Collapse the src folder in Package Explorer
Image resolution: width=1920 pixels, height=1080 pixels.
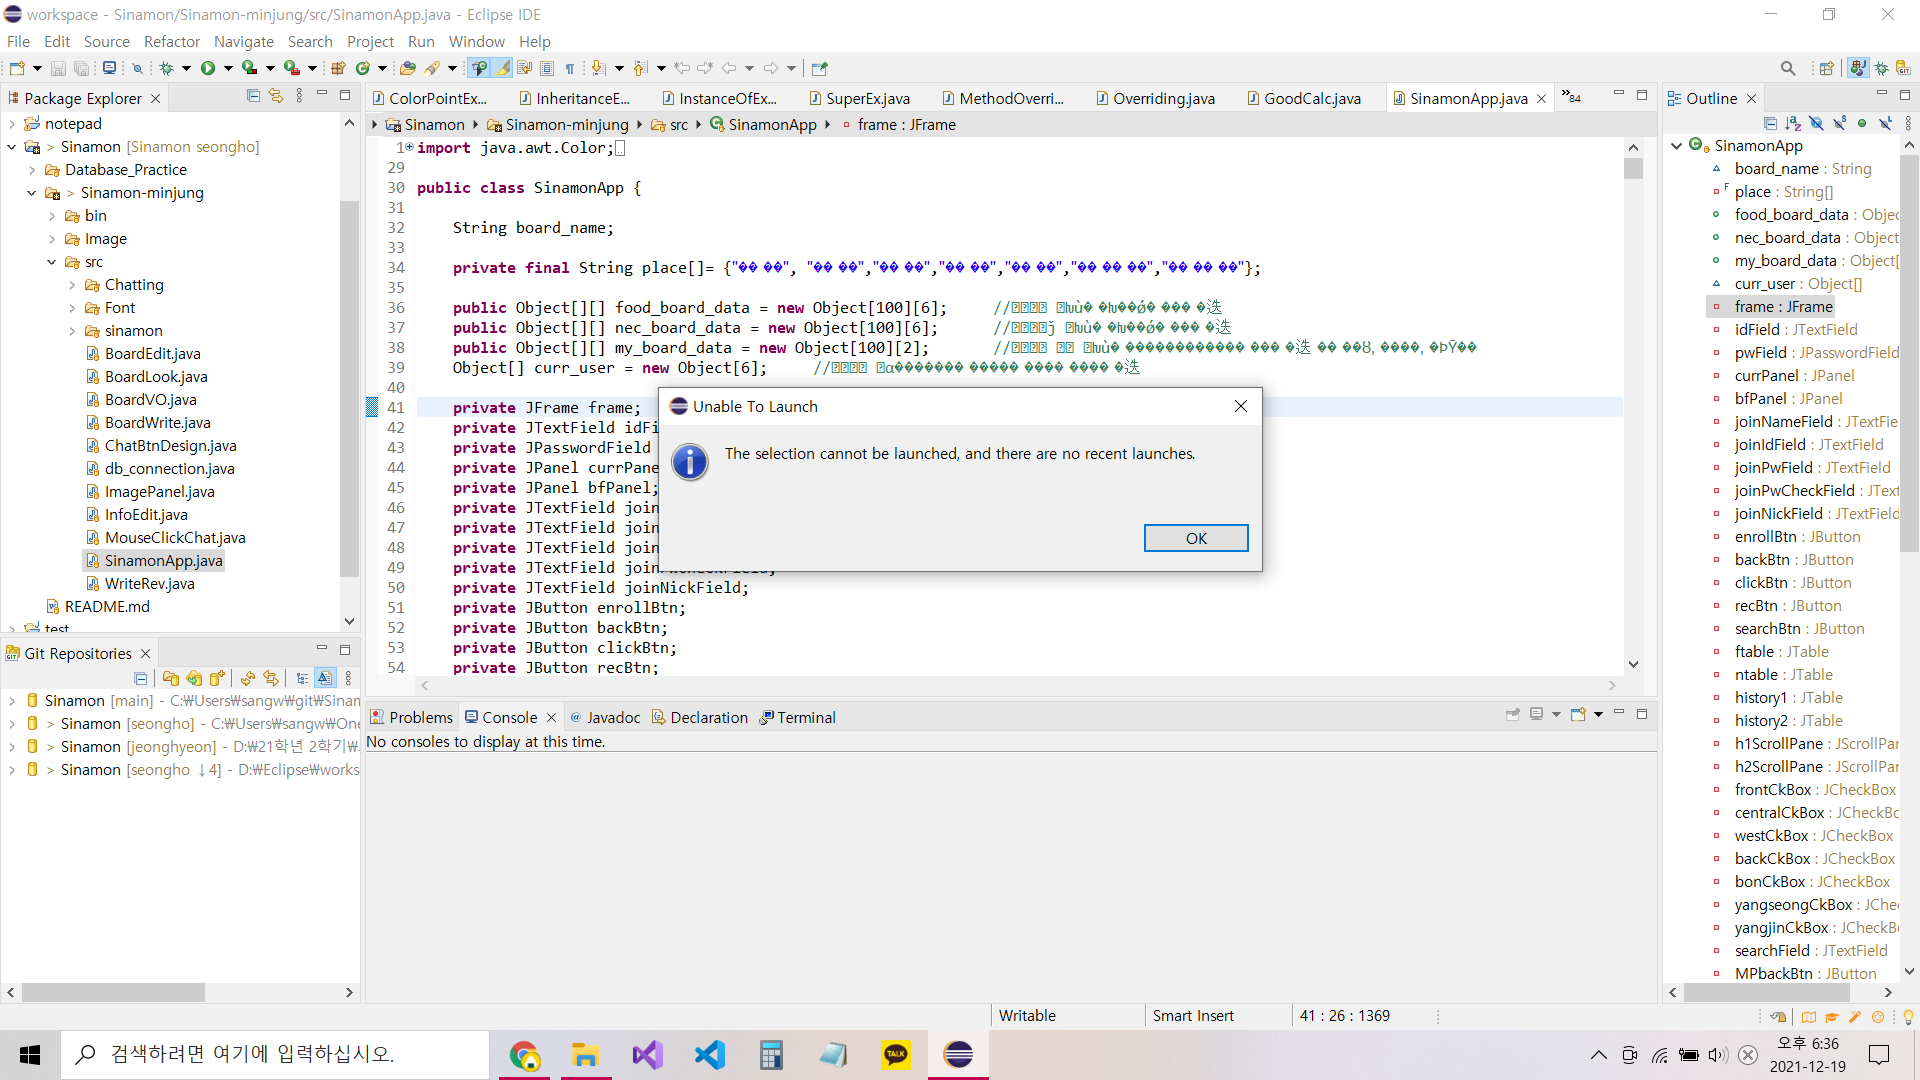pyautogui.click(x=52, y=262)
